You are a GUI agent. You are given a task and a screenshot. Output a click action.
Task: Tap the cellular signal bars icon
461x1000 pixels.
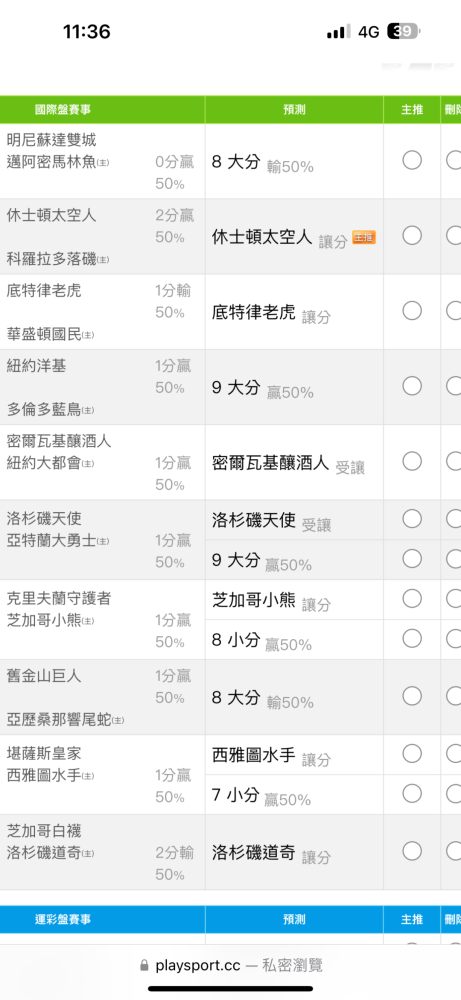[338, 32]
